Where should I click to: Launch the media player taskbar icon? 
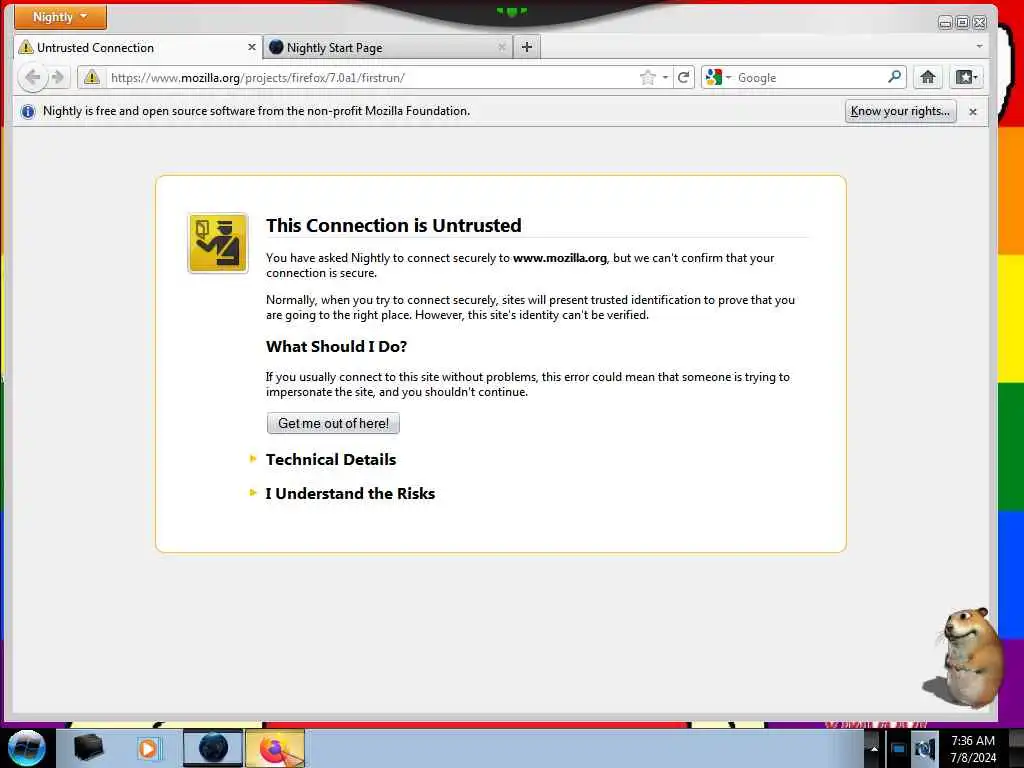pos(149,748)
